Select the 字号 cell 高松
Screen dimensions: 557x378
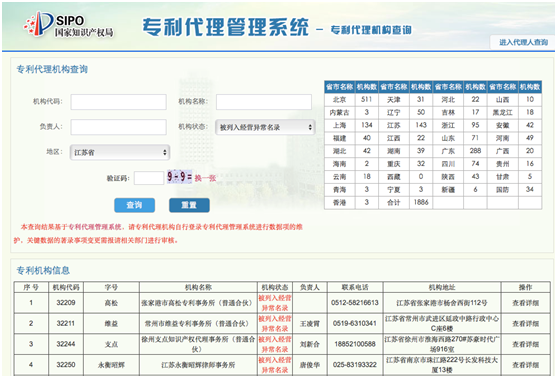(111, 303)
